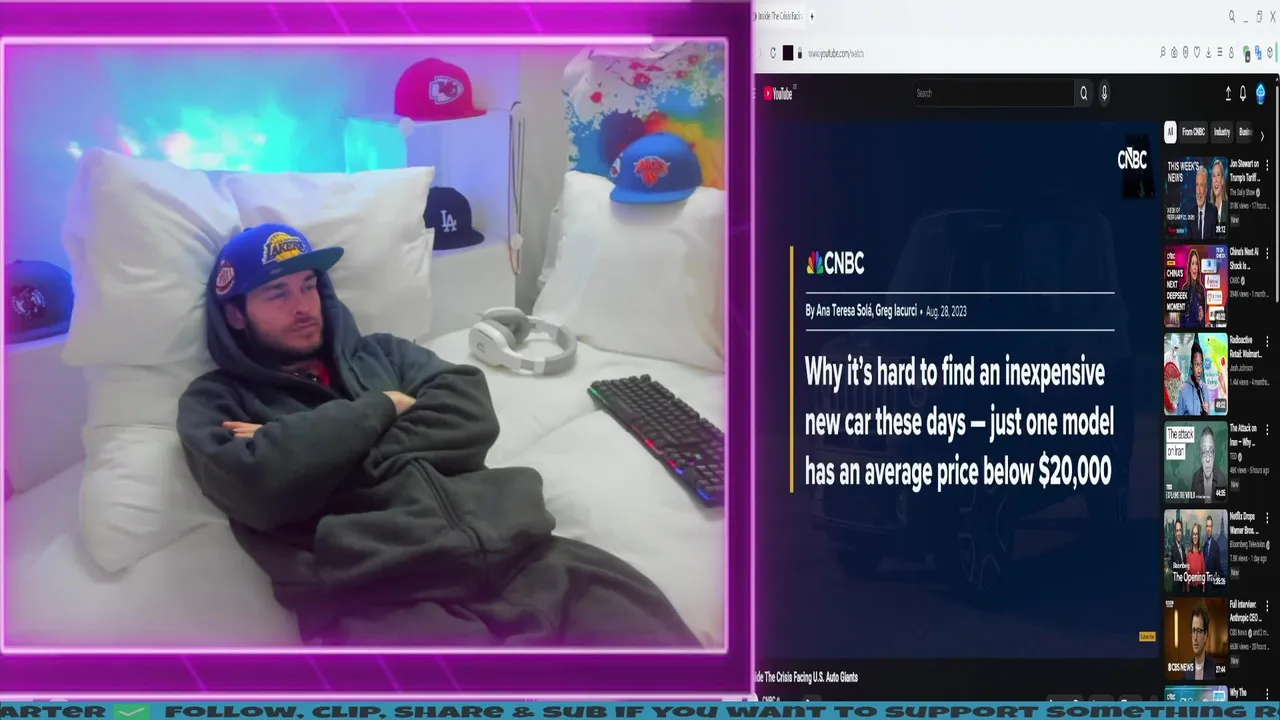1280x720 pixels.
Task: Click video title Crisis Facing U.S. Auto Giants
Action: [806, 677]
